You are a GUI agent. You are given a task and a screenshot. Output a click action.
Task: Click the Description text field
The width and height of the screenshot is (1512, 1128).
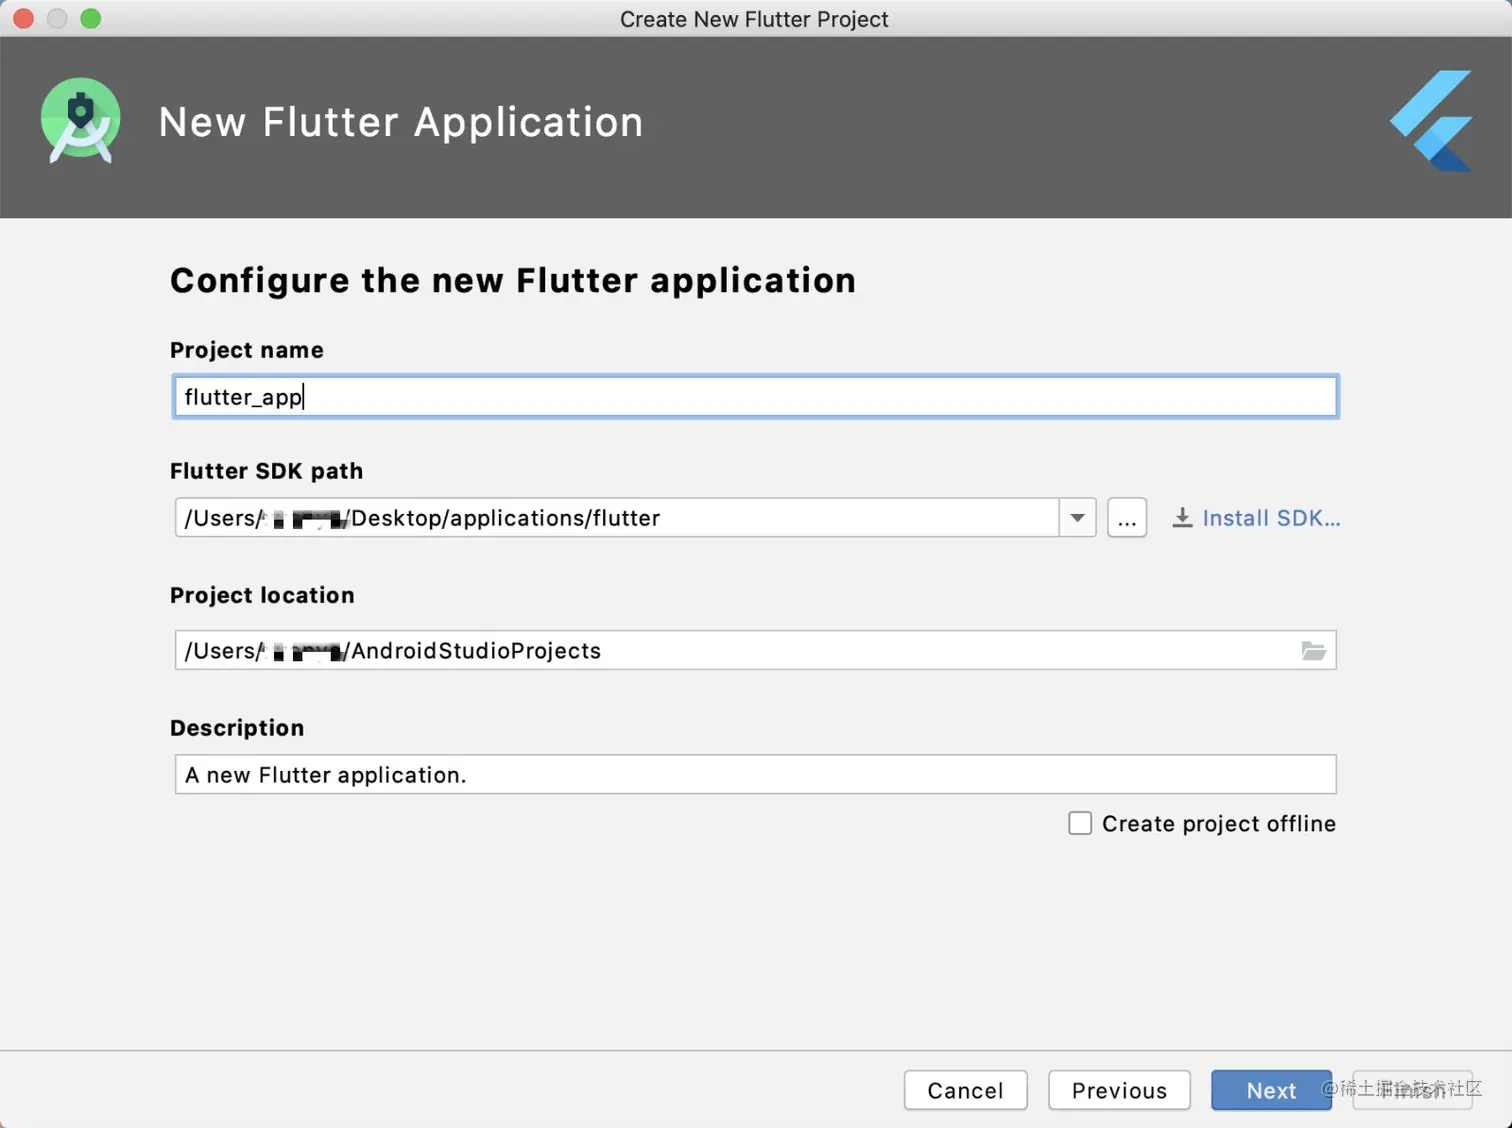click(755, 775)
